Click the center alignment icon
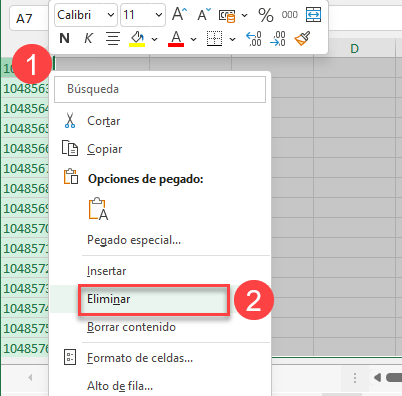The width and height of the screenshot is (402, 396). [113, 39]
